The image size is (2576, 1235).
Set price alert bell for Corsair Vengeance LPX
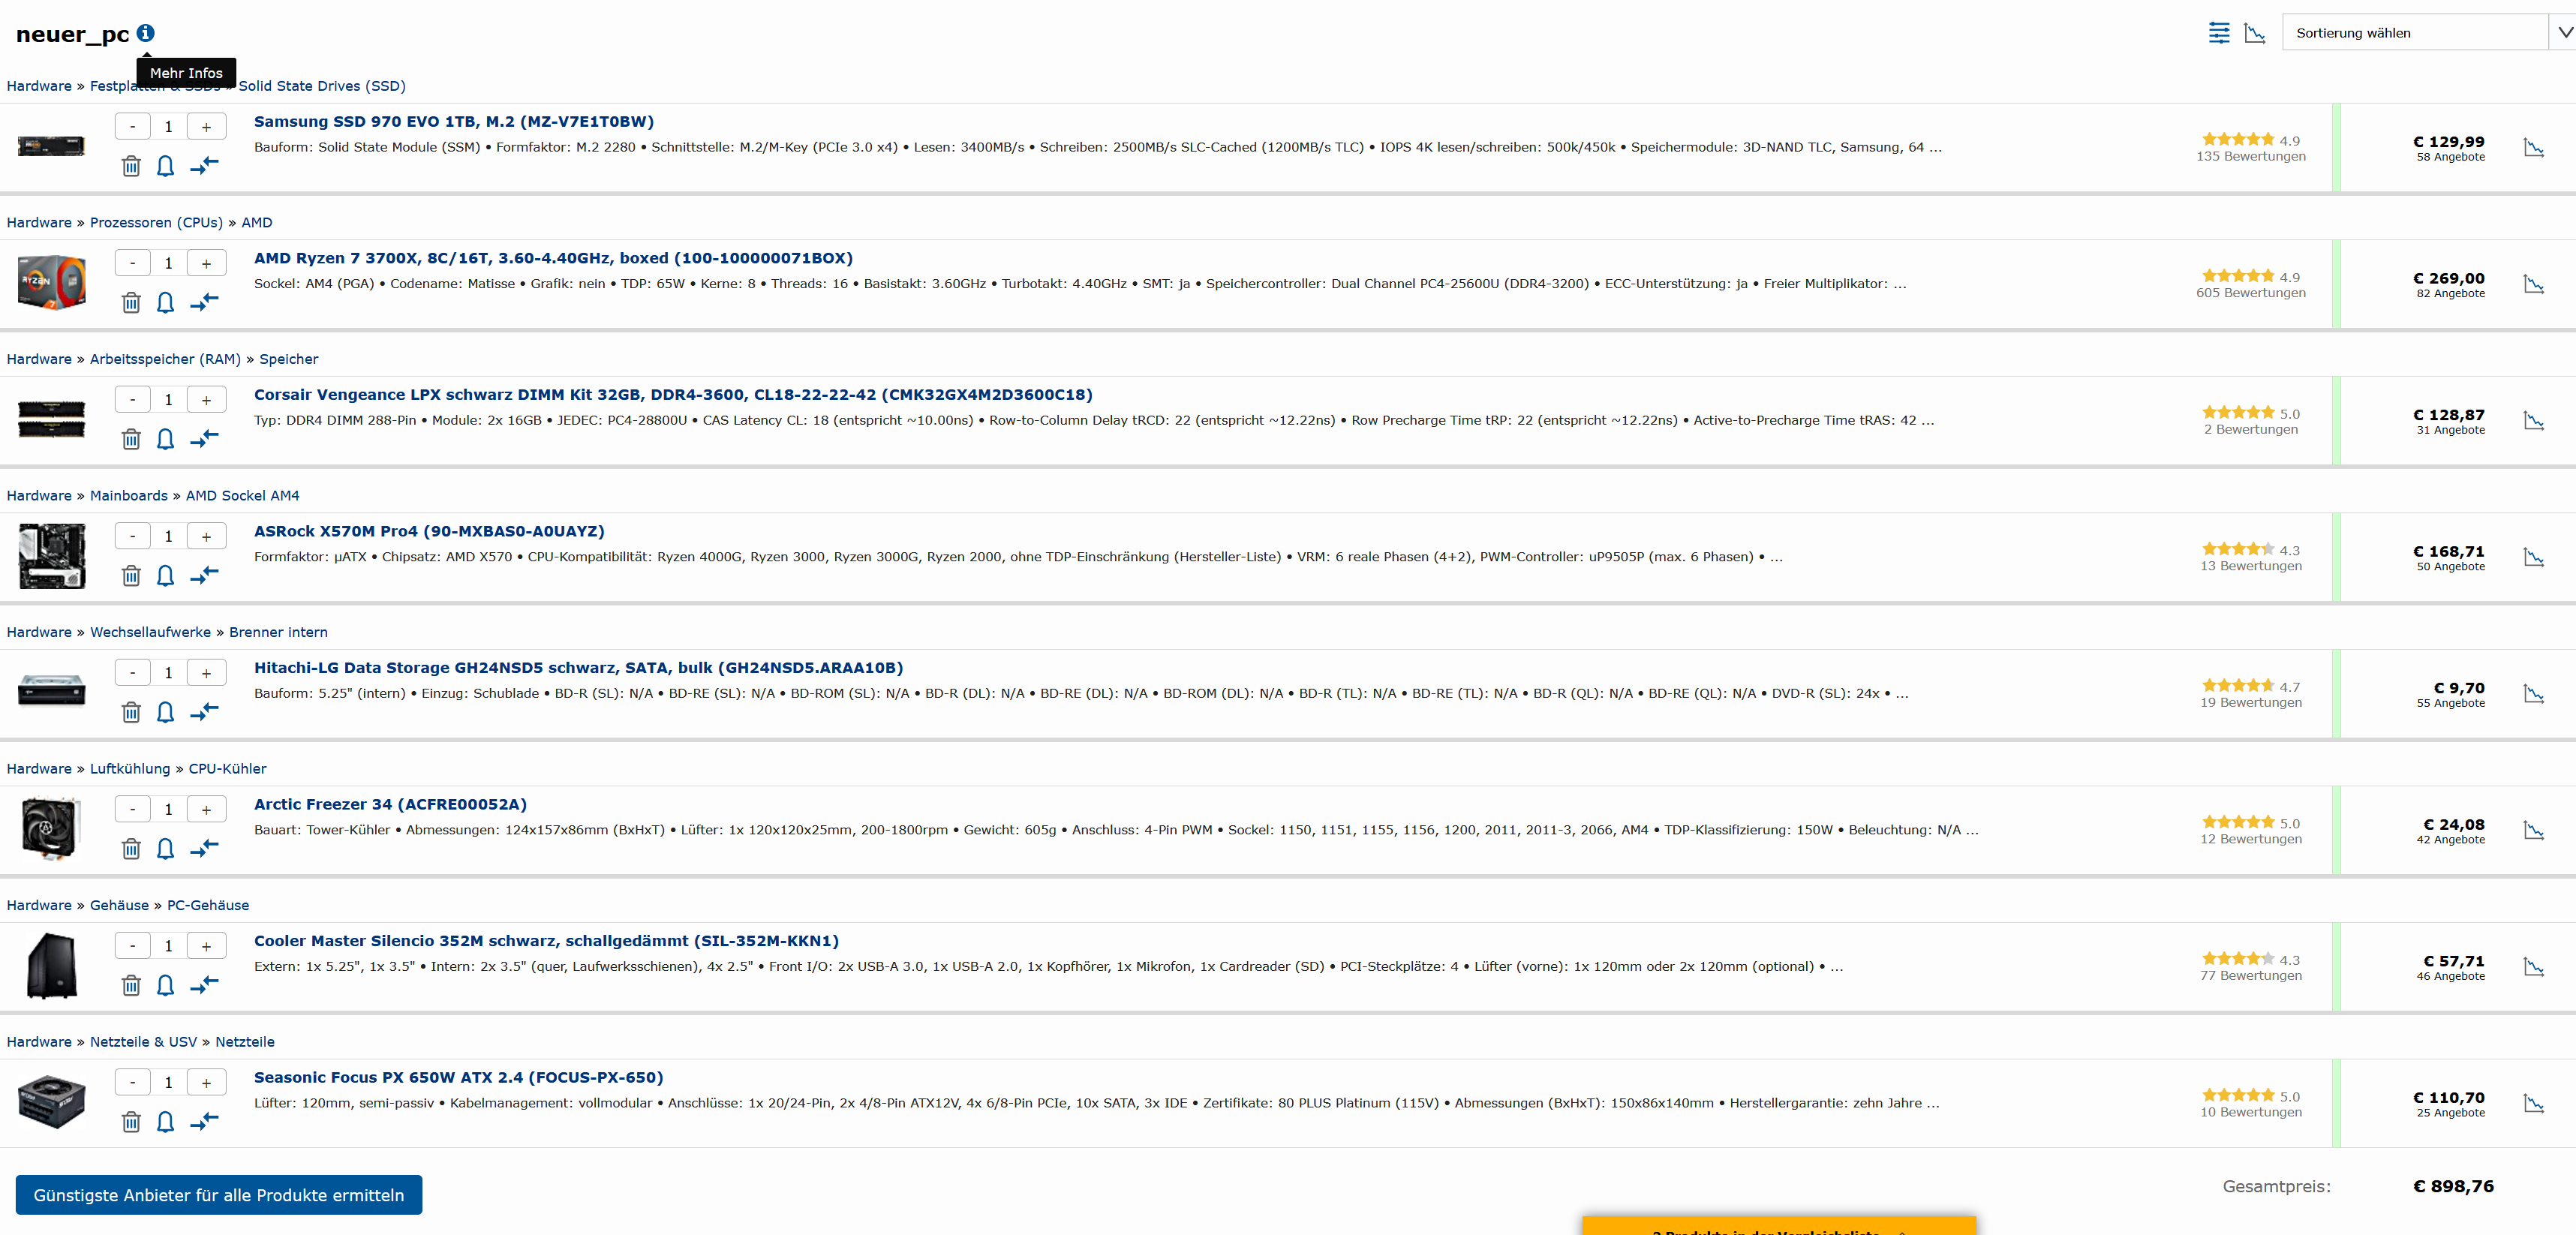pyautogui.click(x=166, y=439)
